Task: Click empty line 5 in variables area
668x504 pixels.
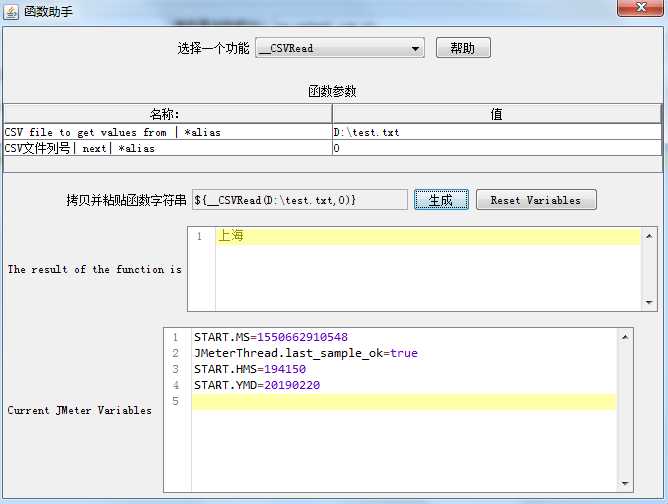Action: click(x=404, y=401)
